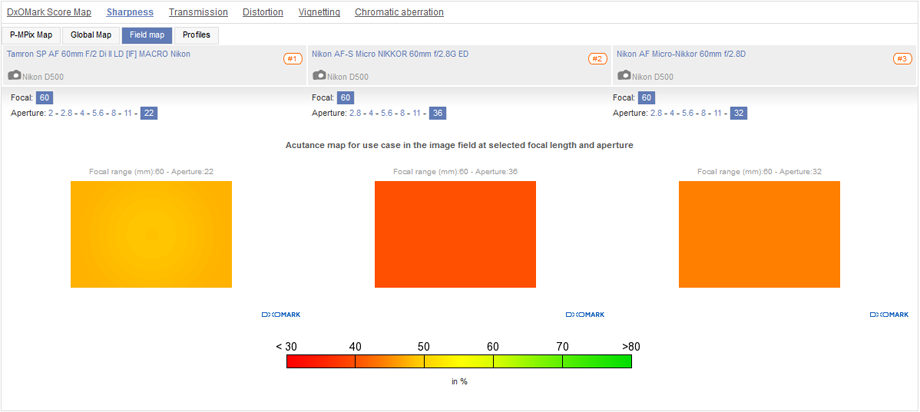Open the DxOMark Score Map tab
This screenshot has height=412, width=920.
49,12
